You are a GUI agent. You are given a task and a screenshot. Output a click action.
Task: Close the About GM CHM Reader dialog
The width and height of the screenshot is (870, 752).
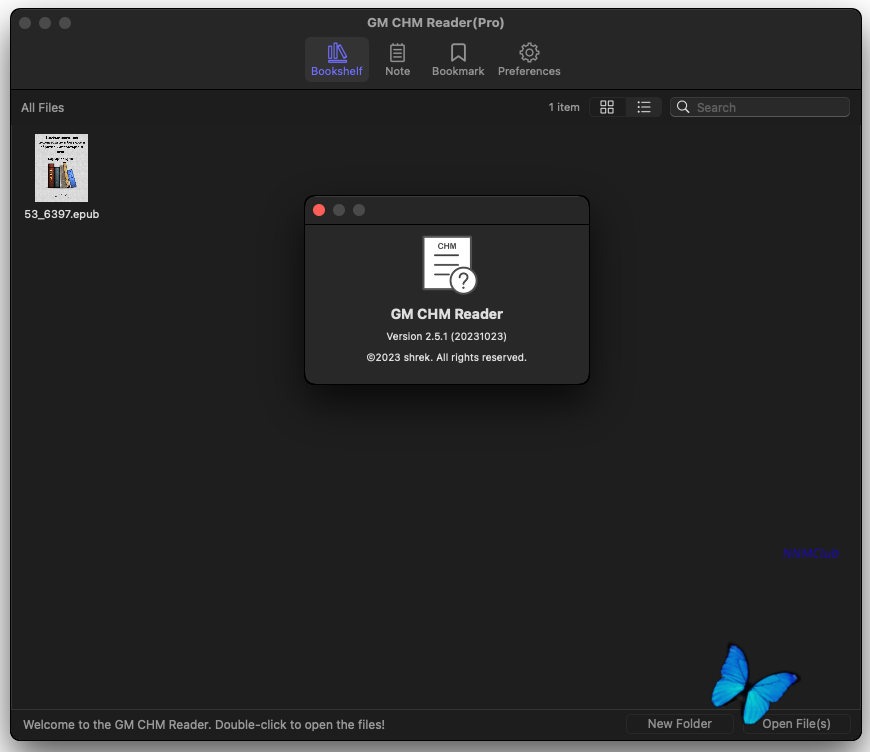[319, 210]
